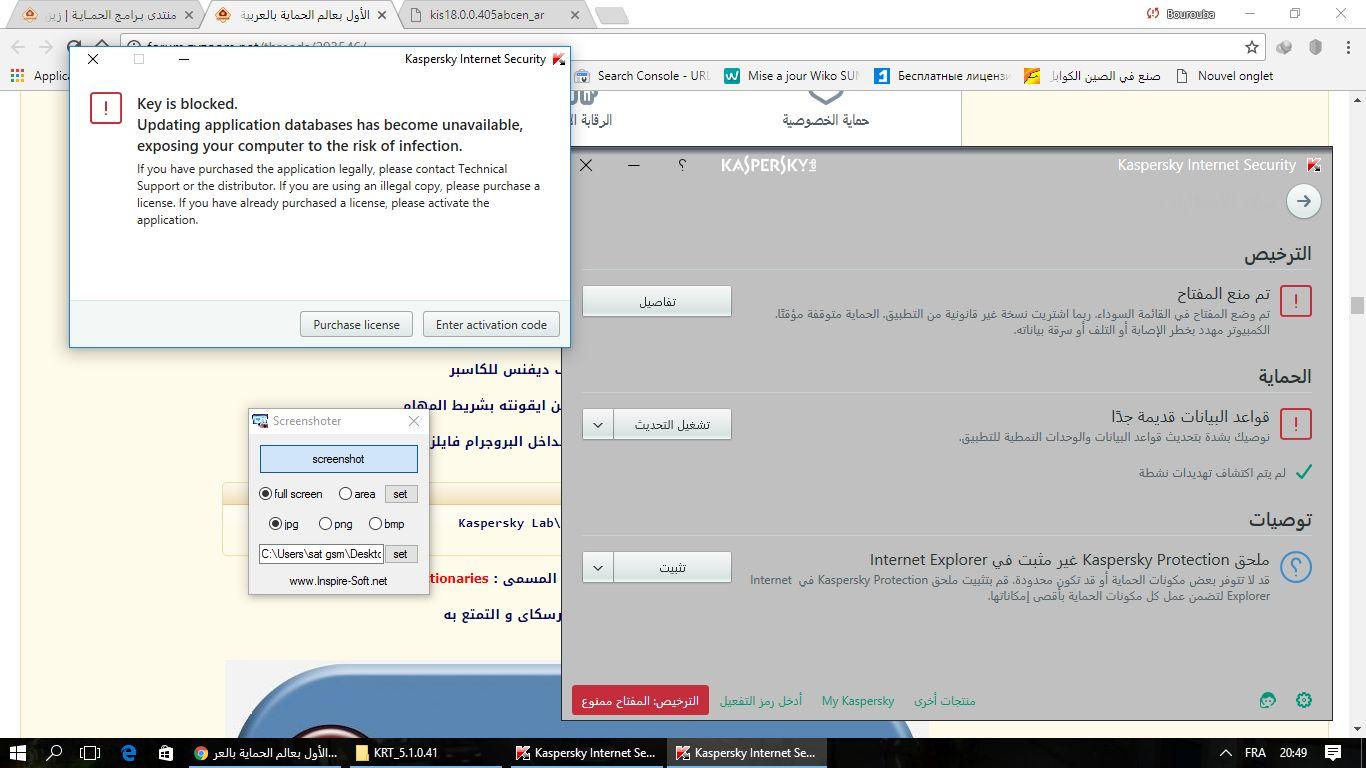The image size is (1366, 768).
Task: Choose jpg image format
Action: pyautogui.click(x=284, y=524)
